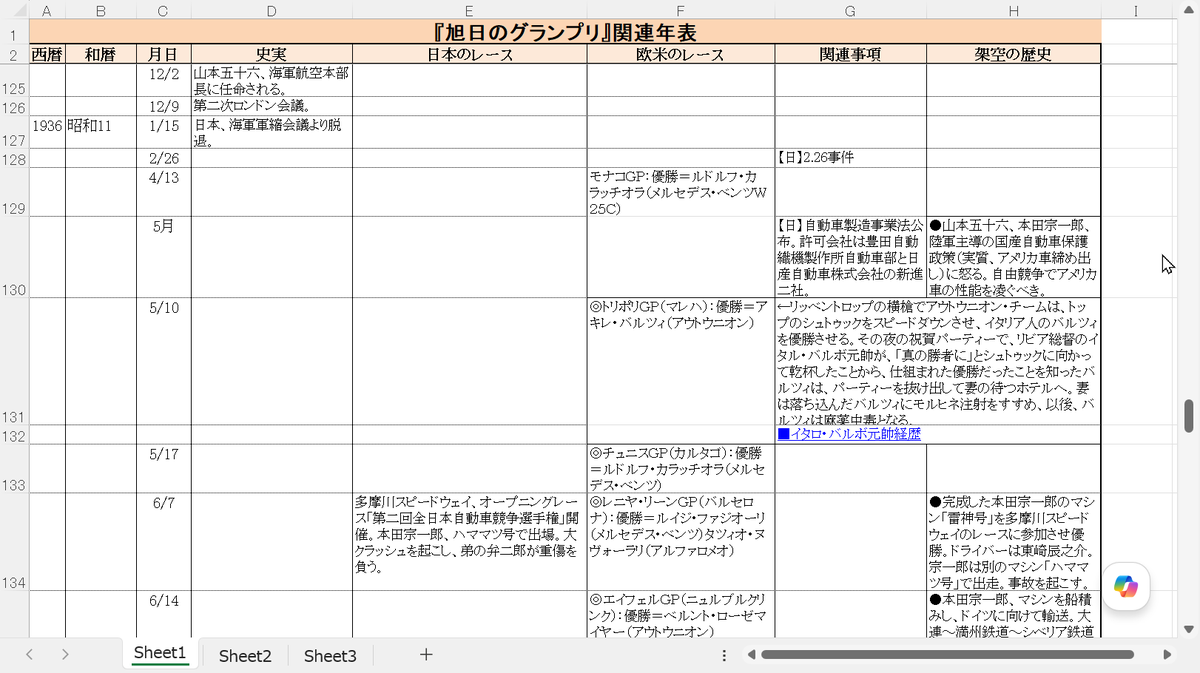This screenshot has height=673, width=1200.
Task: Switch to Sheet1 tab
Action: (x=160, y=654)
